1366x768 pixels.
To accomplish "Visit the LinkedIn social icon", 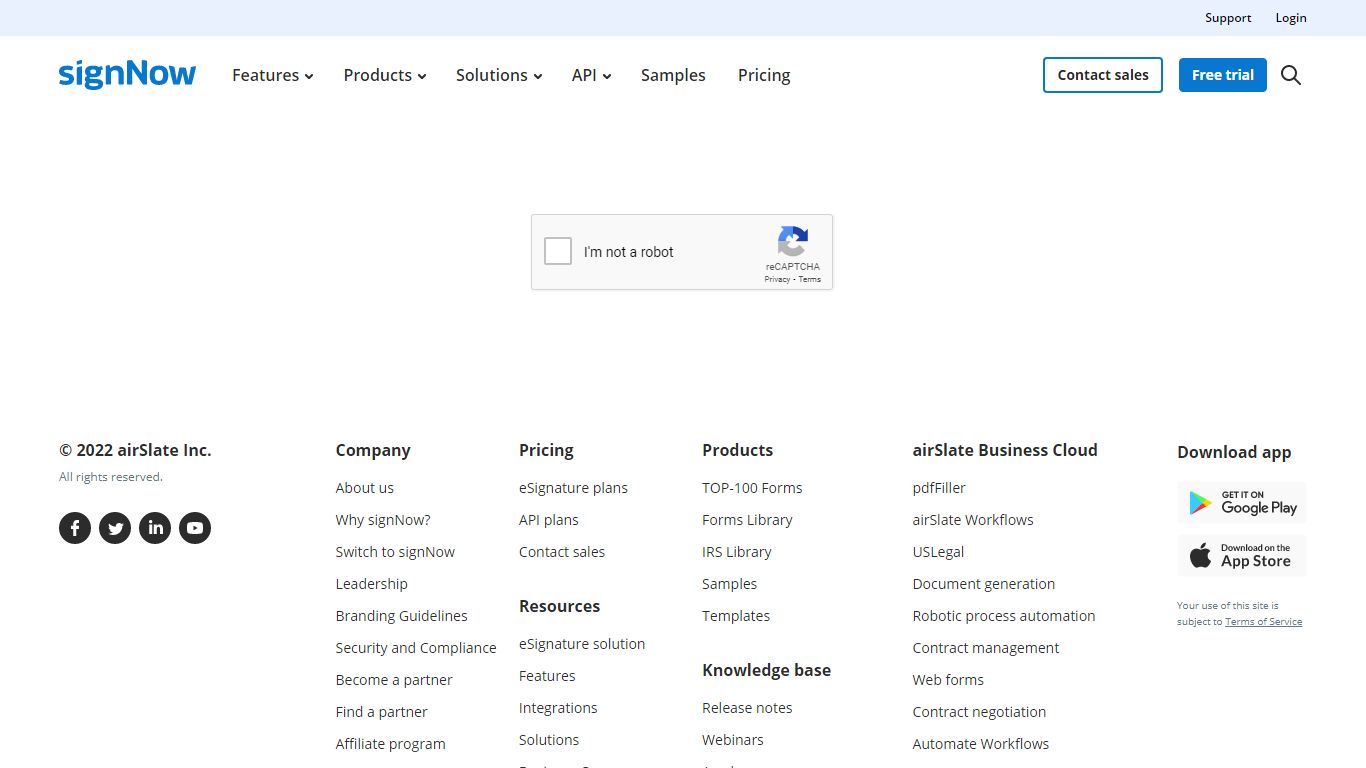I will (155, 528).
